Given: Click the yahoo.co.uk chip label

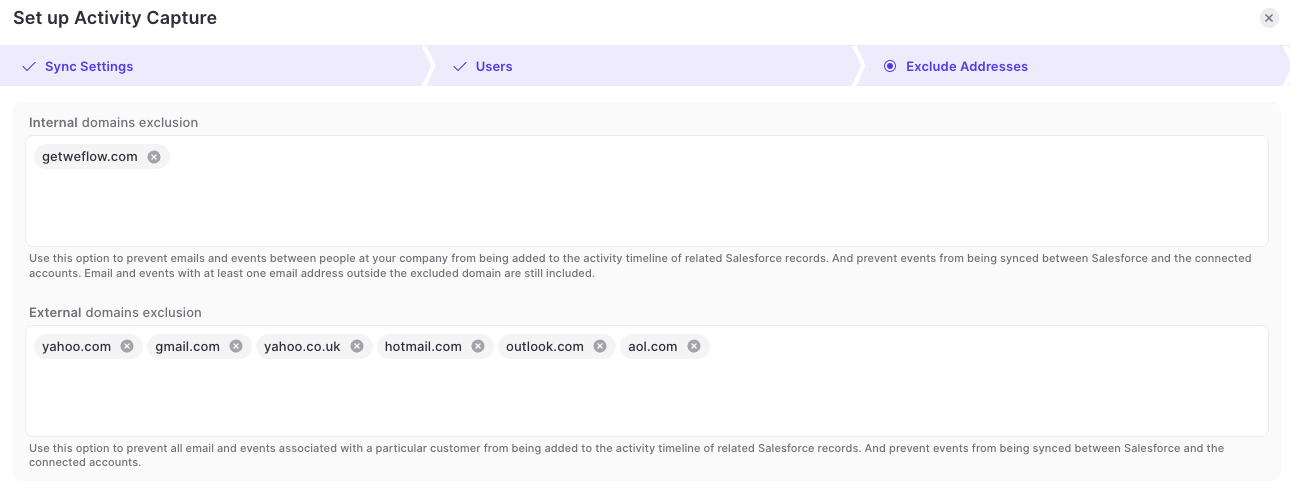Looking at the screenshot, I should tap(302, 347).
